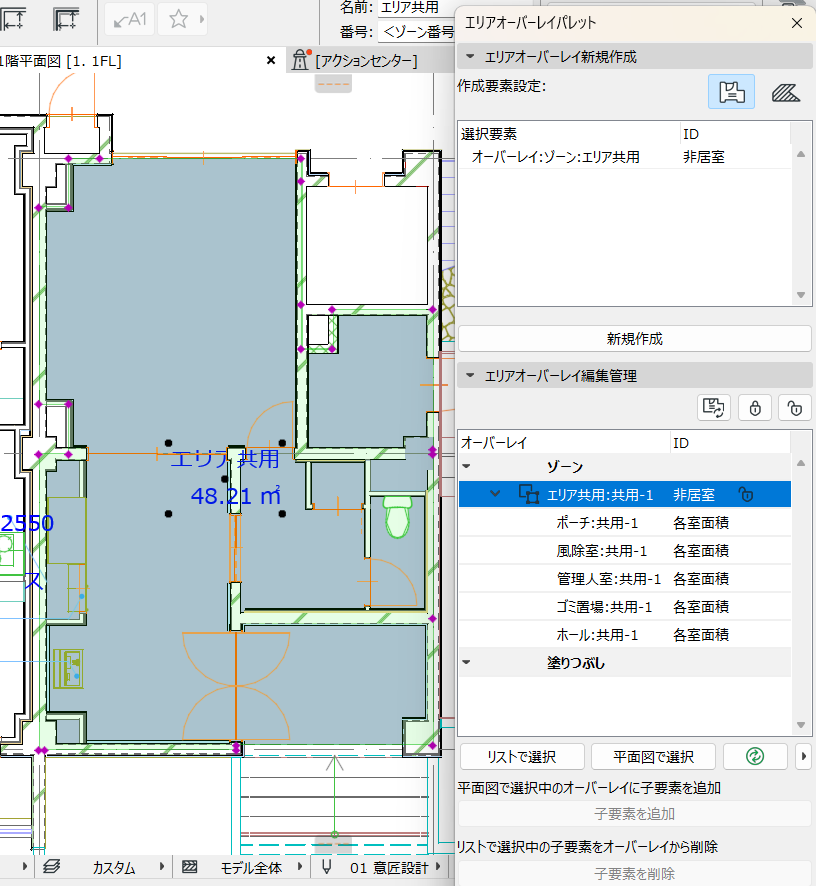Click the 子要素を削除 button
The height and width of the screenshot is (886, 816).
click(635, 874)
